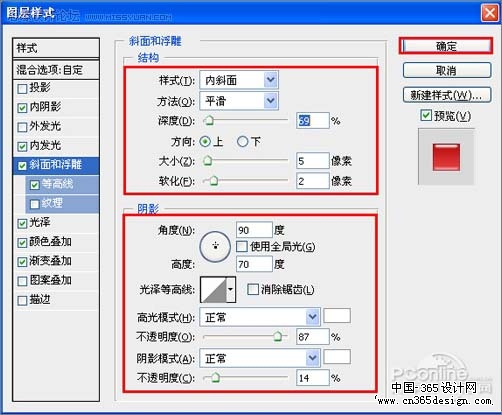Click the shadow mode color swatch
The image size is (502, 415).
(x=337, y=357)
